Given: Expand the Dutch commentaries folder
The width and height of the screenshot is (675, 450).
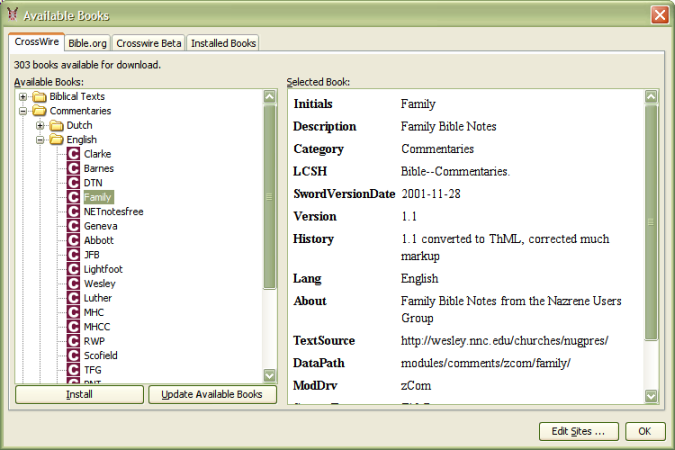Looking at the screenshot, I should pyautogui.click(x=40, y=126).
